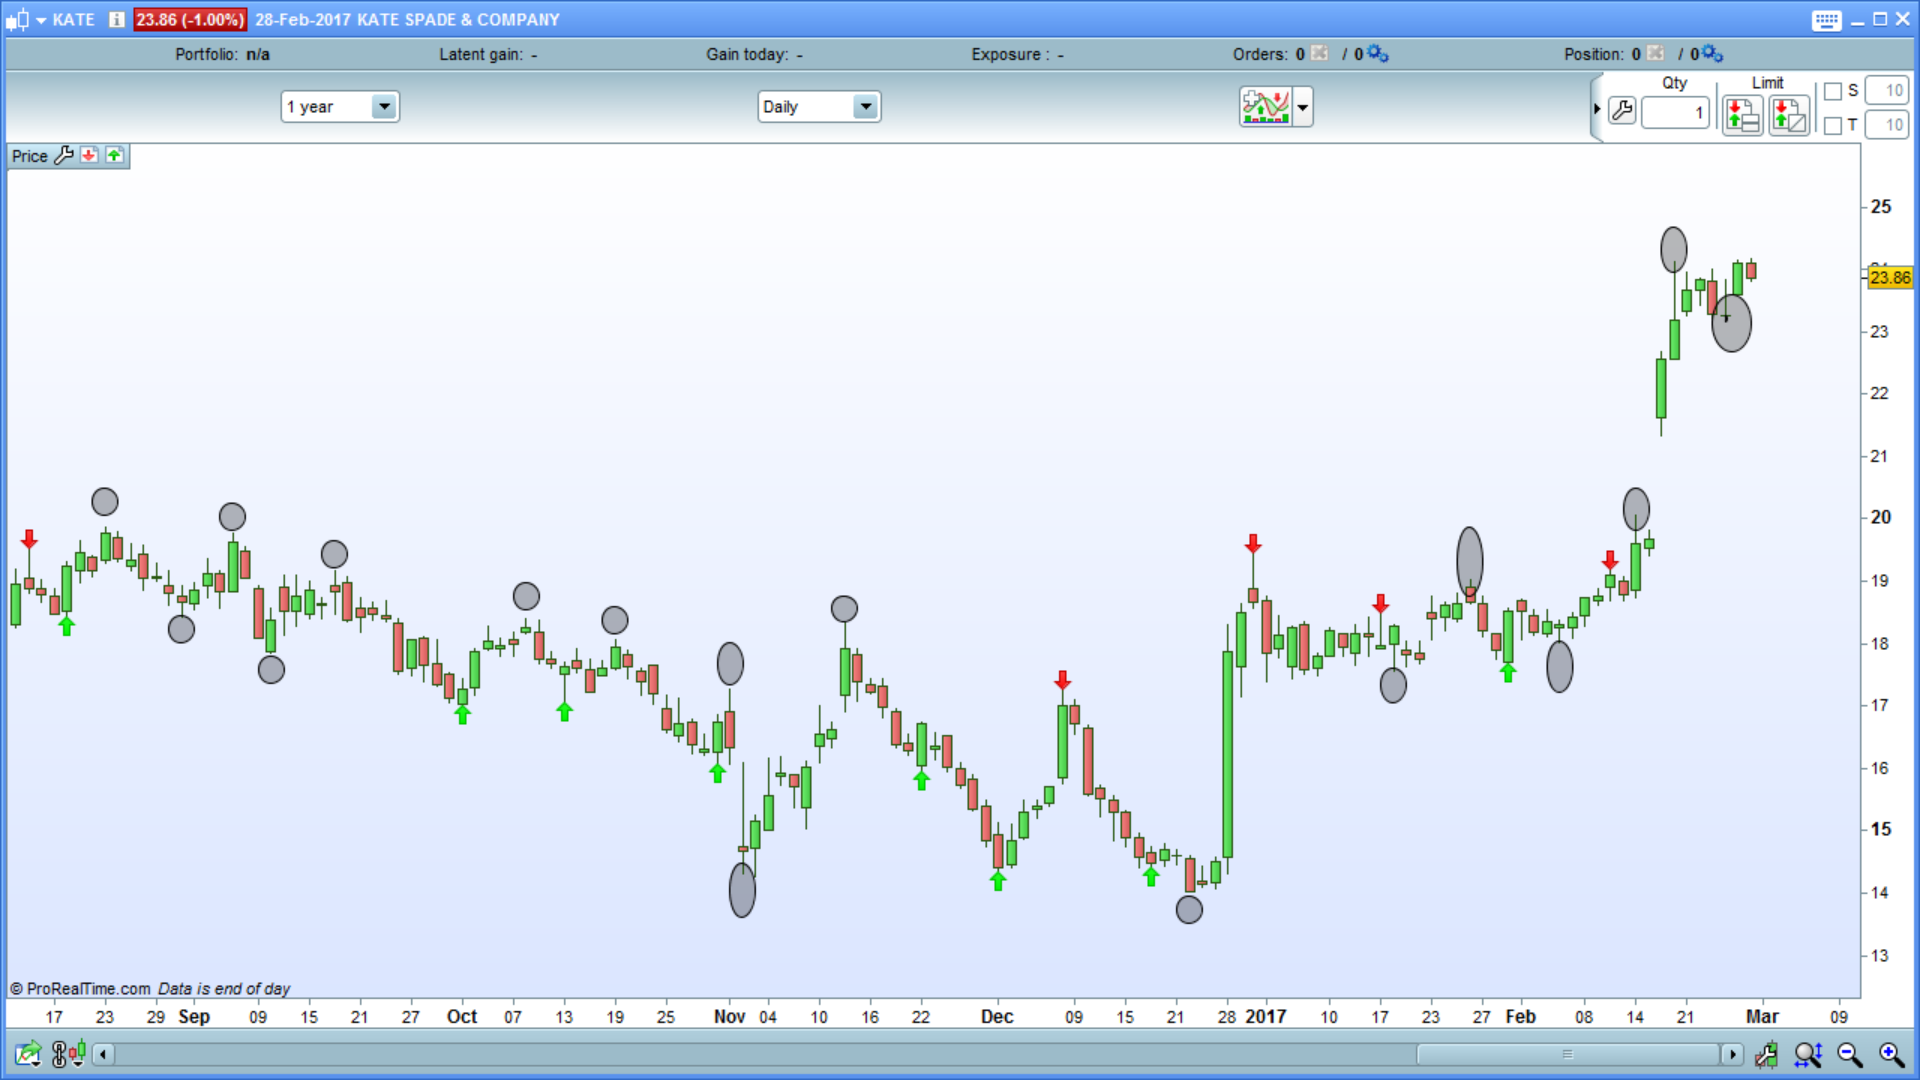Click the zoom in magnifier icon
The width and height of the screenshot is (1920, 1080).
pyautogui.click(x=1891, y=1054)
